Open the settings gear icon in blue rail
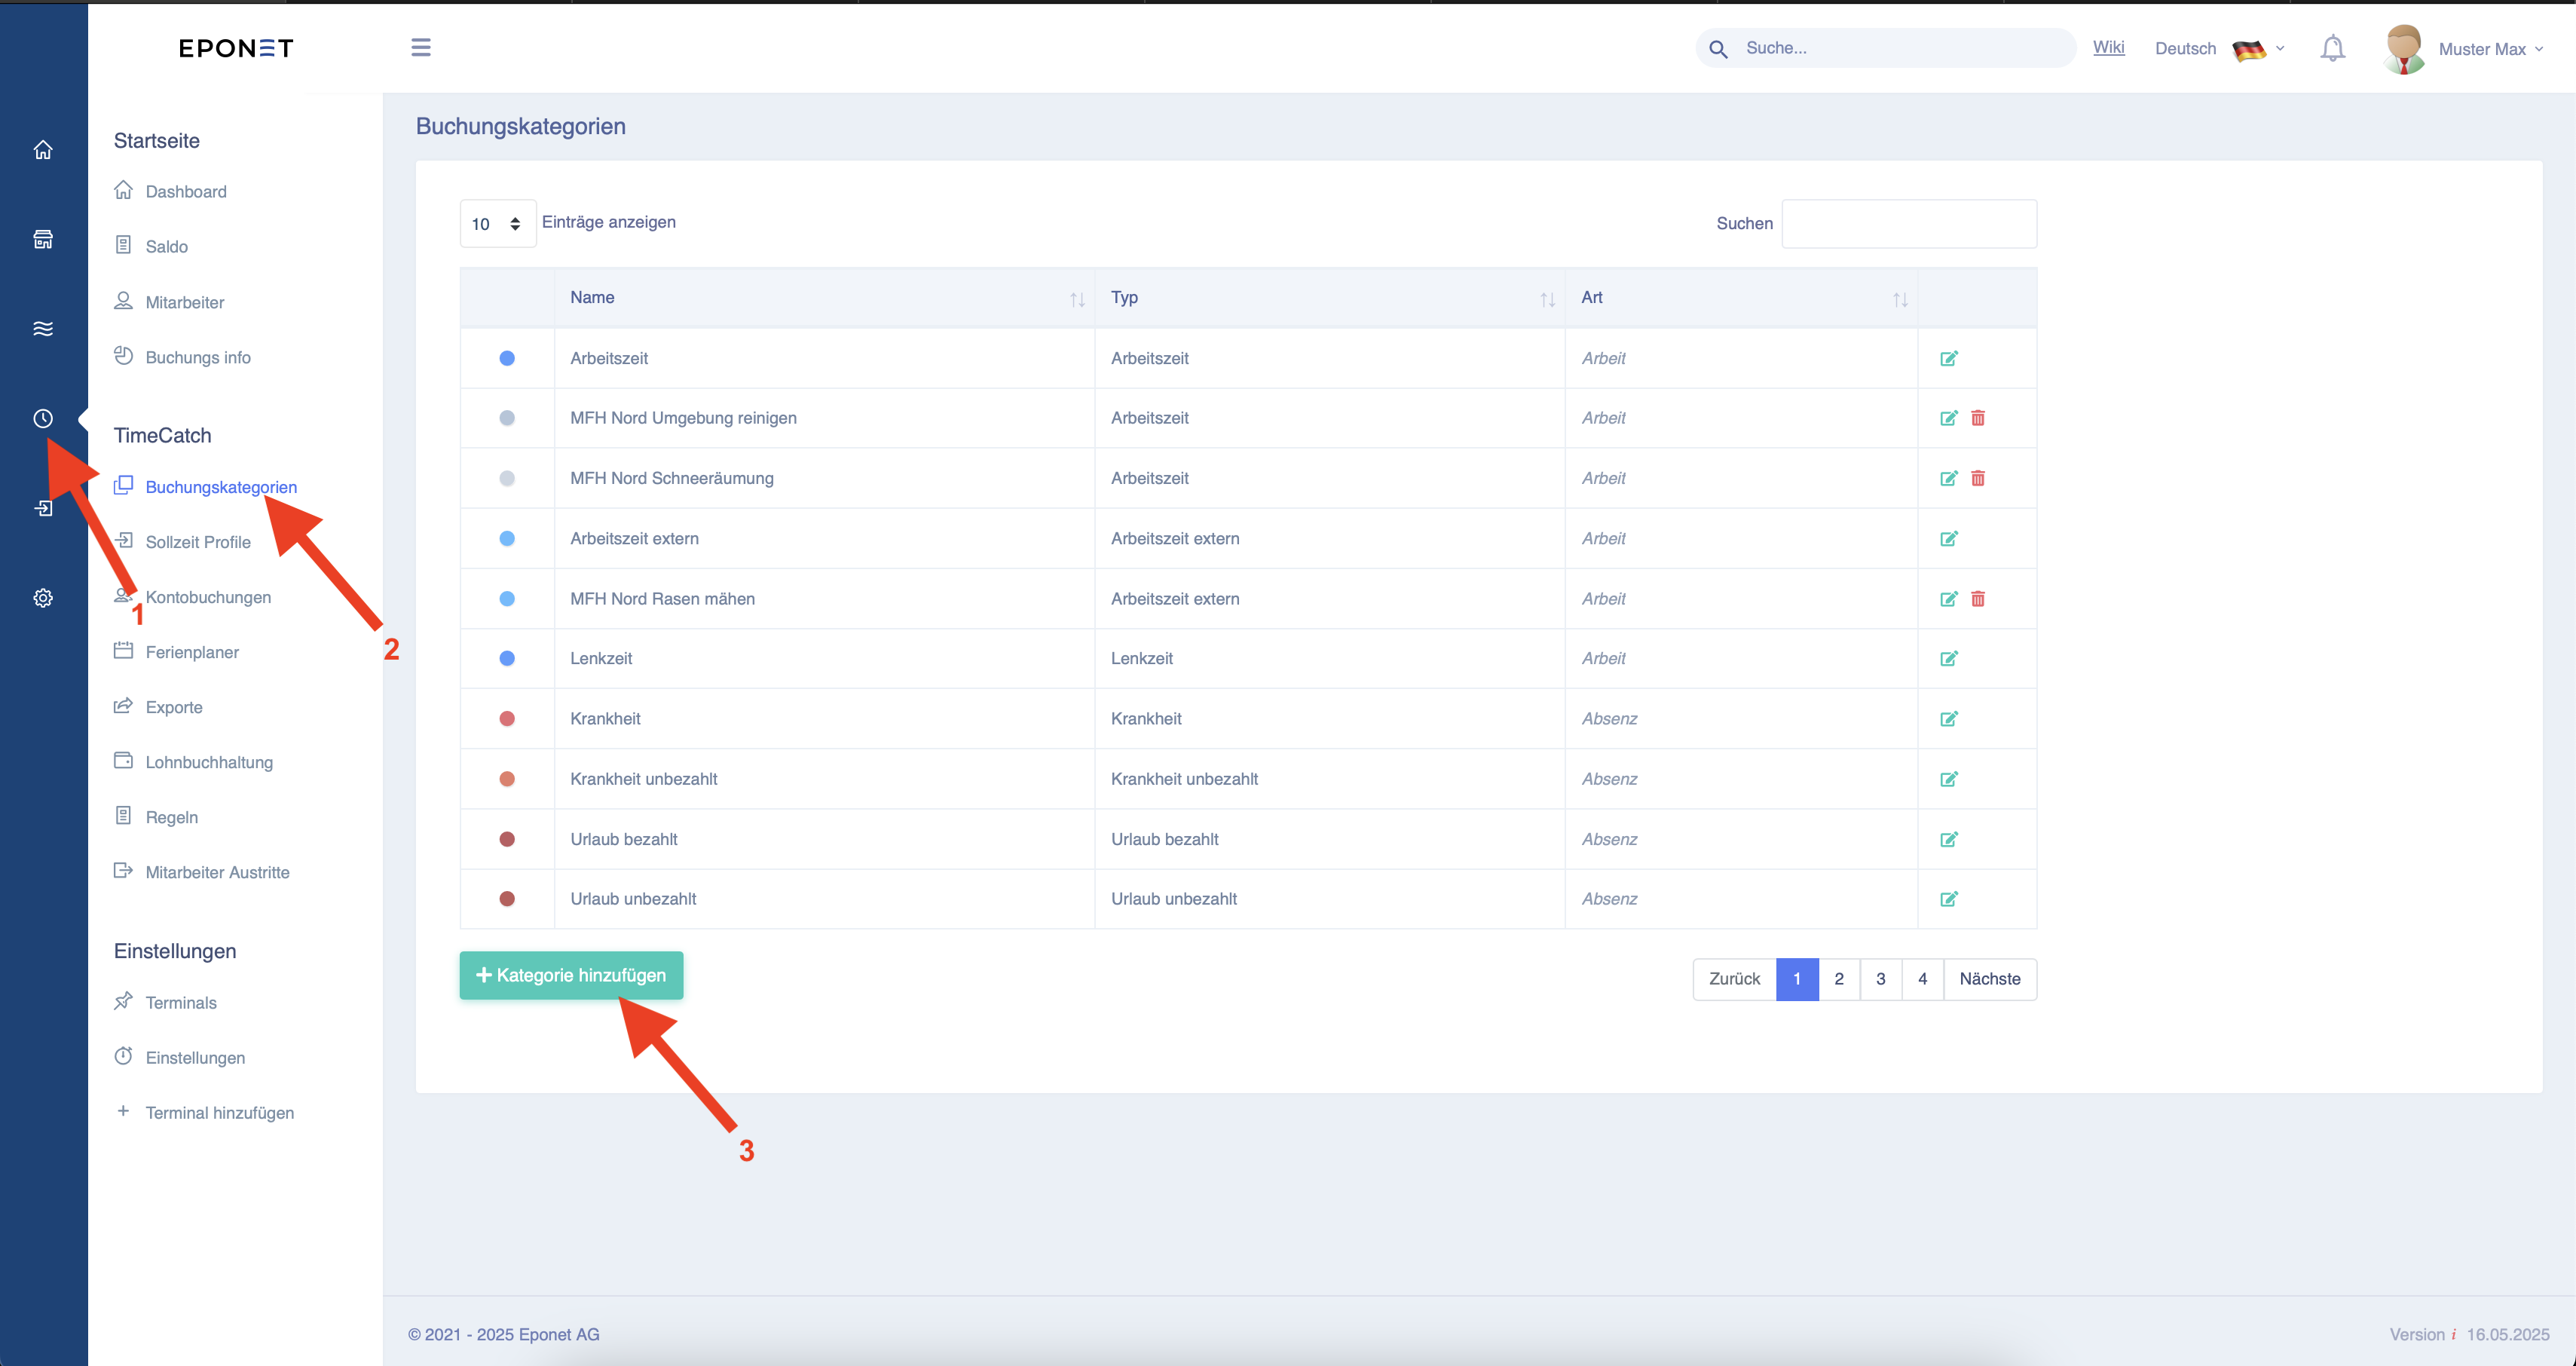Image resolution: width=2576 pixels, height=1366 pixels. [x=43, y=598]
